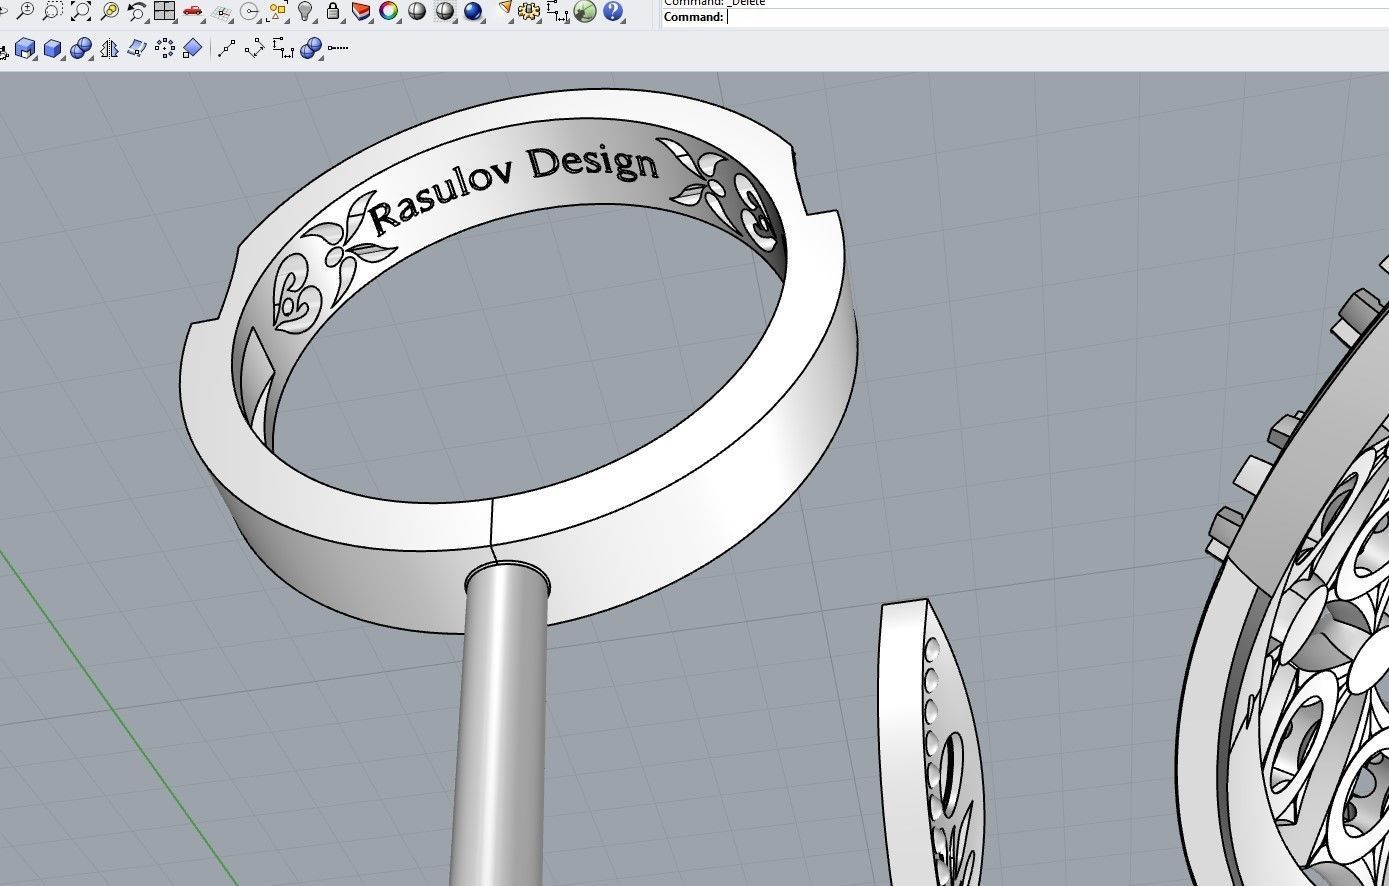Select the ornate filigree ring at right
The height and width of the screenshot is (886, 1389).
[x=1285, y=600]
